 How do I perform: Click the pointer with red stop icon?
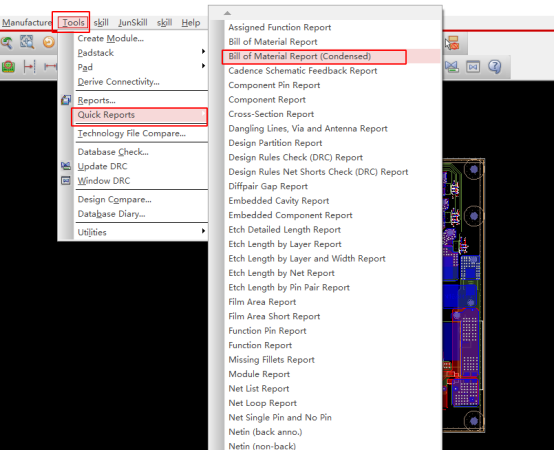(452, 43)
